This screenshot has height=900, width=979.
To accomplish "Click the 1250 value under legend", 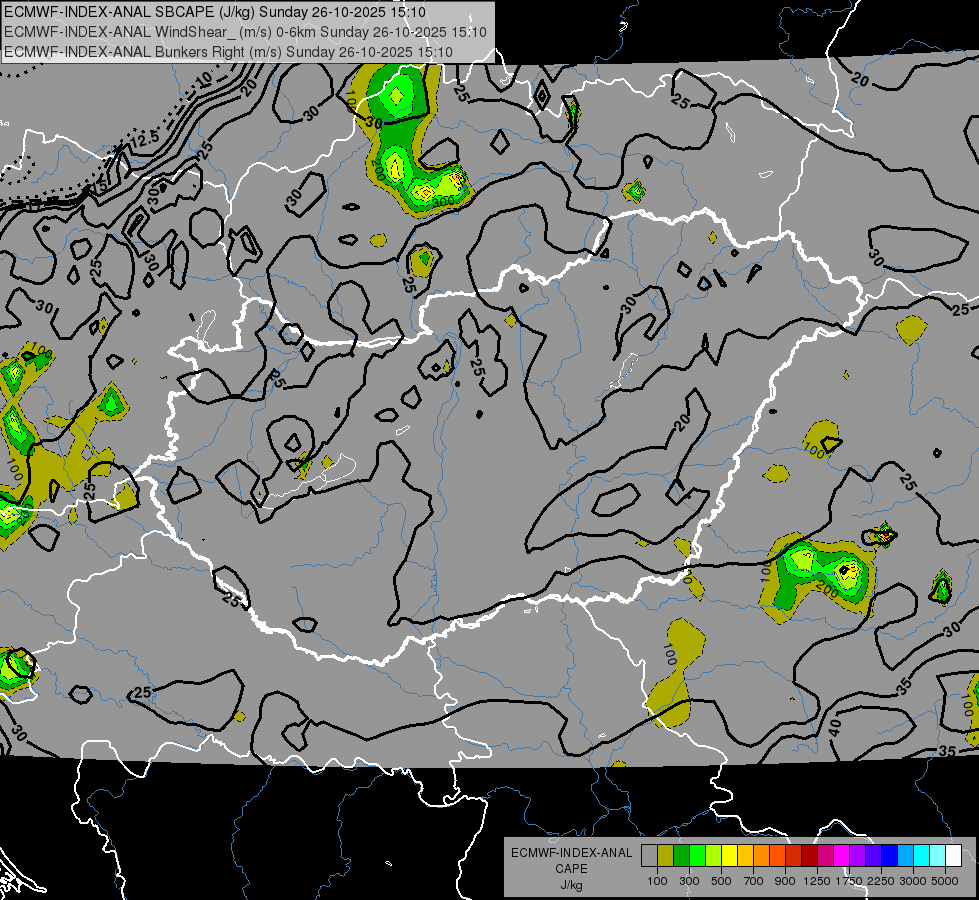I will (x=817, y=881).
